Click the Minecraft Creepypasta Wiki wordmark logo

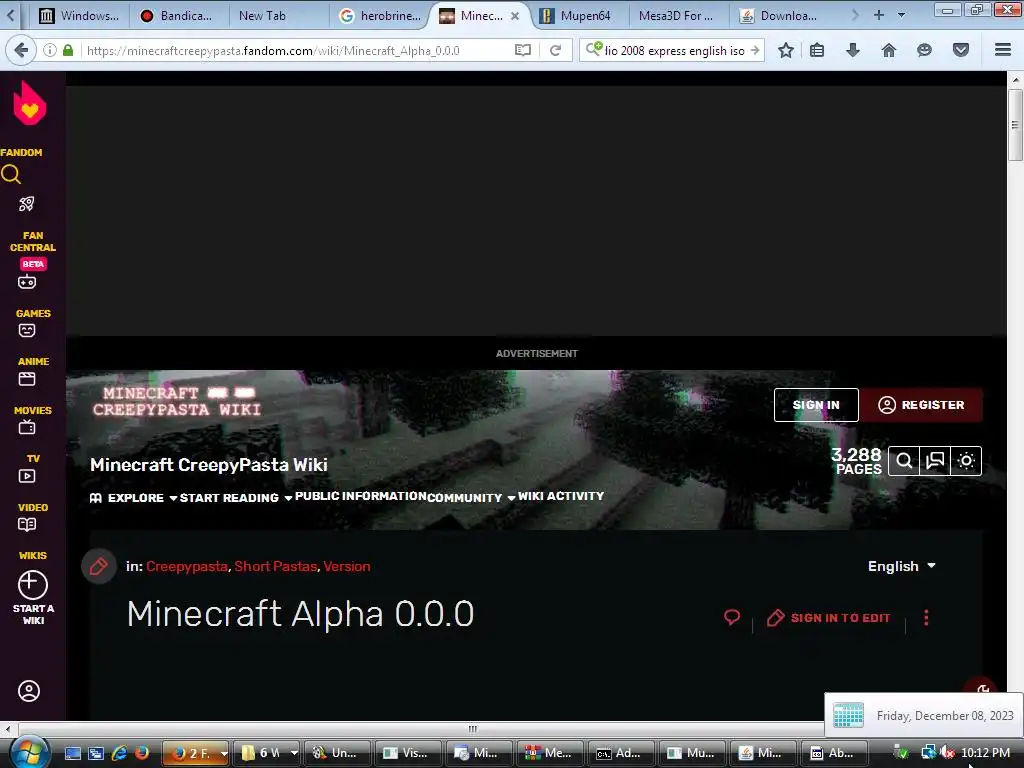pyautogui.click(x=176, y=401)
